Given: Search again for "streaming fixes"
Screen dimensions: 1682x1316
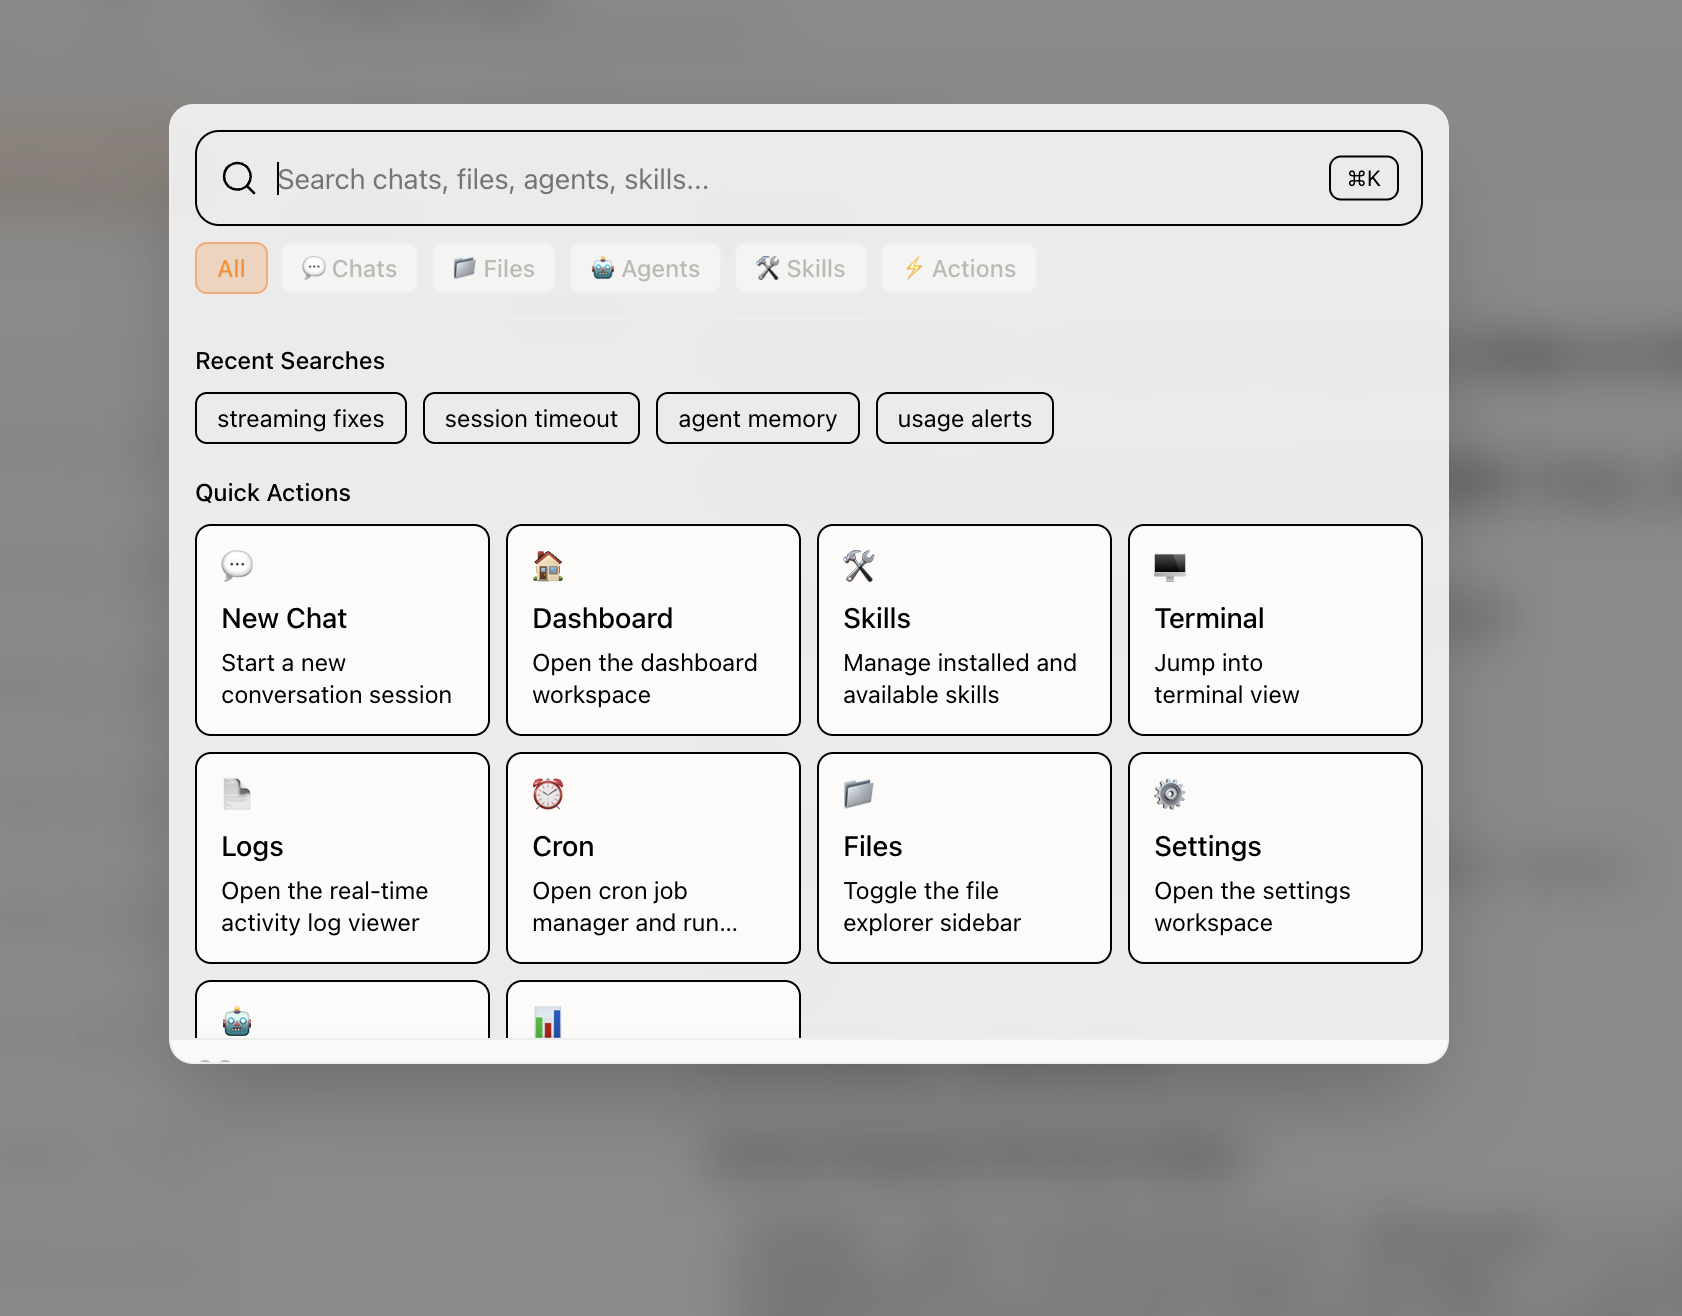Looking at the screenshot, I should pyautogui.click(x=301, y=418).
